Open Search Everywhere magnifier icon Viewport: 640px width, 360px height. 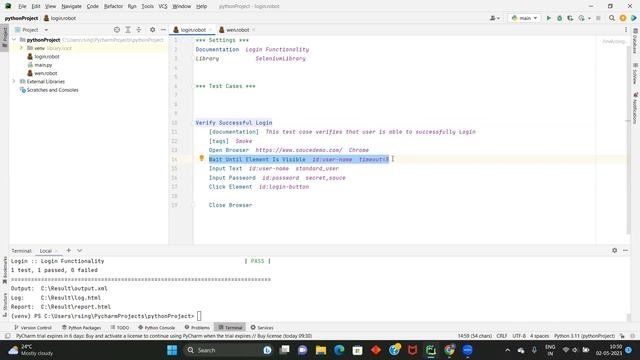tap(612, 18)
